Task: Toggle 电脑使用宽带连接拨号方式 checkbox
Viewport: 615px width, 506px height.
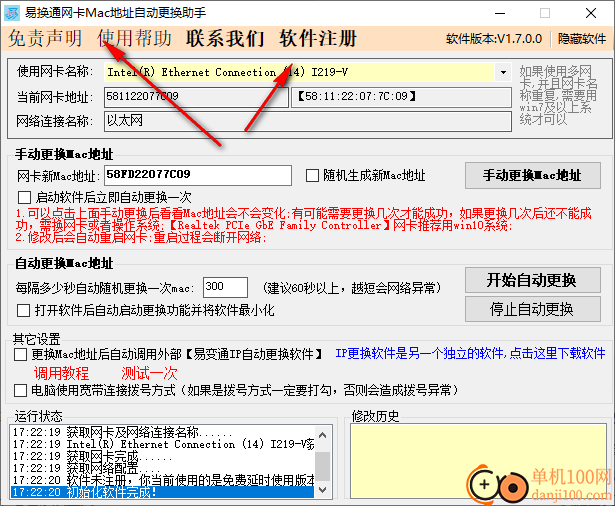Action: 20,391
